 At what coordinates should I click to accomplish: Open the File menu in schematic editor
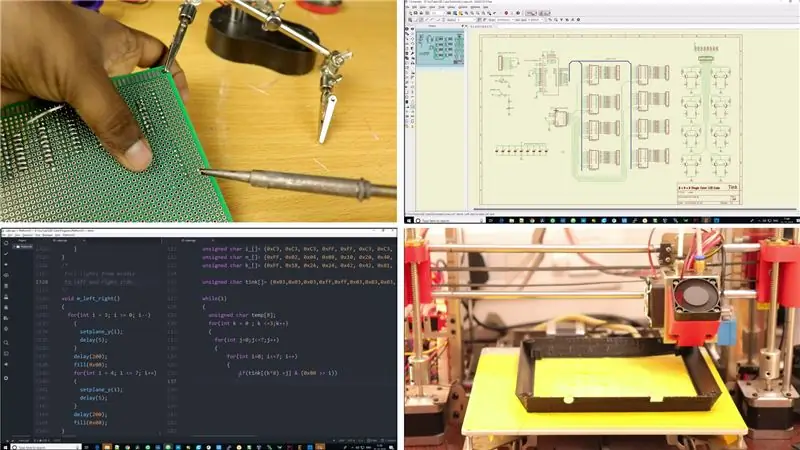coord(408,7)
